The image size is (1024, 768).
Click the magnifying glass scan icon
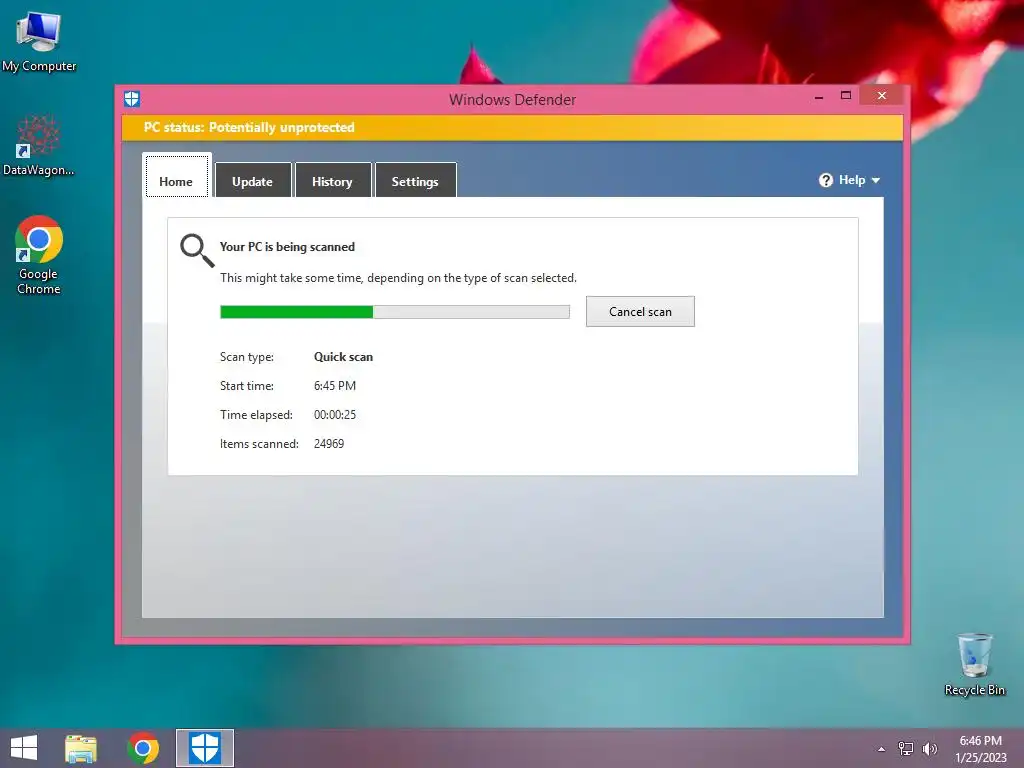197,250
